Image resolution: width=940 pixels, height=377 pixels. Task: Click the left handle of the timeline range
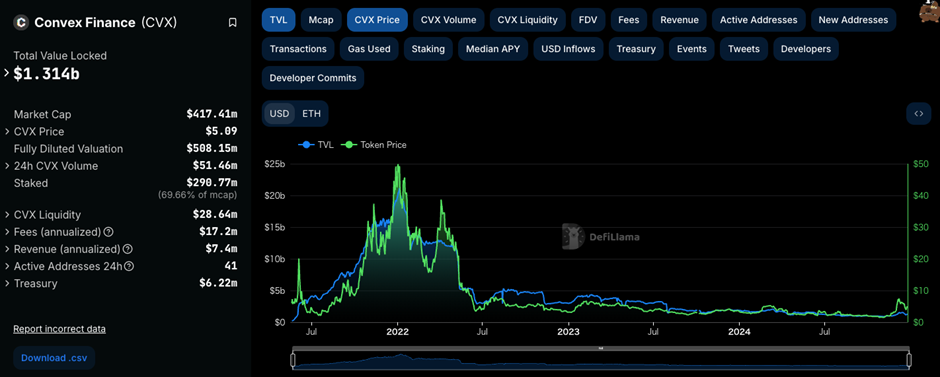[x=293, y=360]
